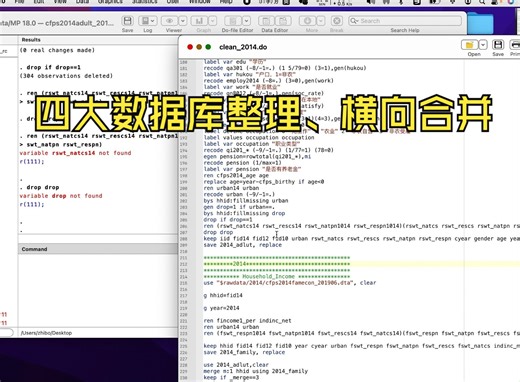520x382 pixels.
Task: Open the Do-file Editor icon
Action: tap(233, 21)
